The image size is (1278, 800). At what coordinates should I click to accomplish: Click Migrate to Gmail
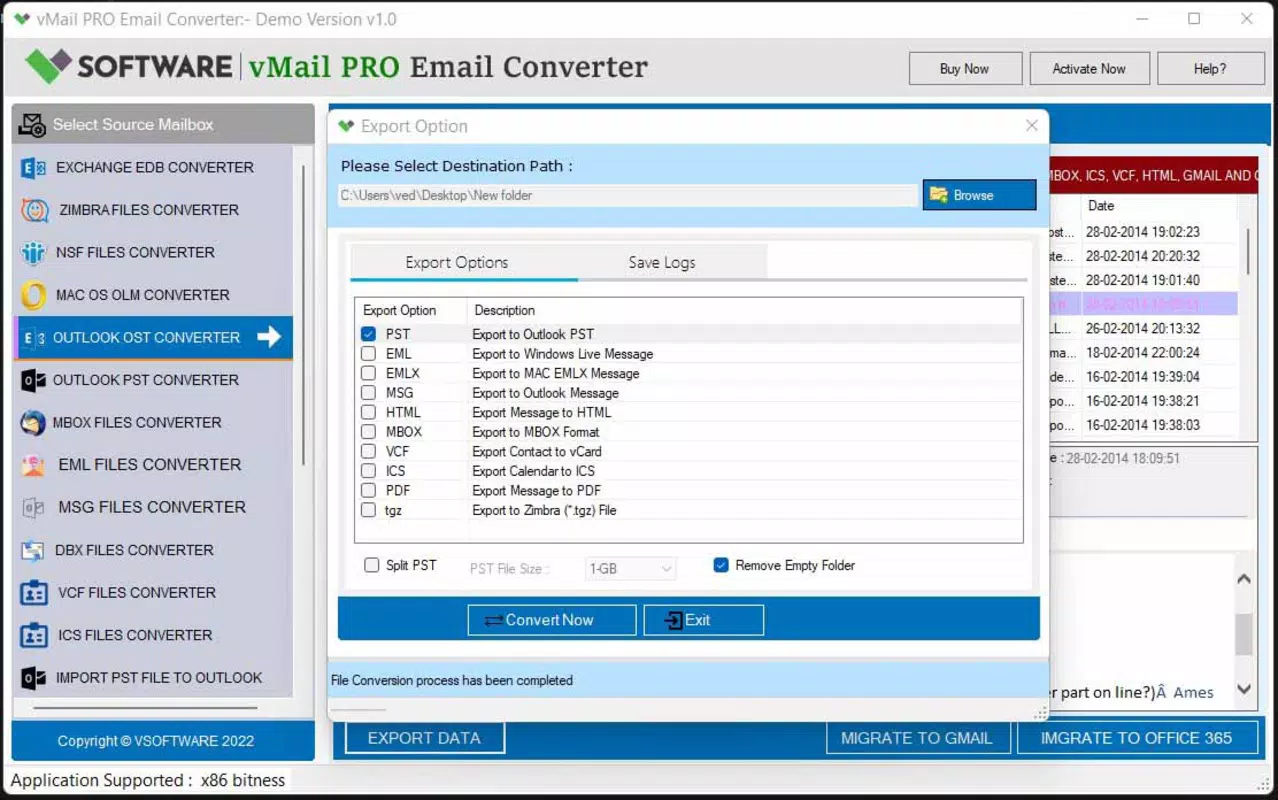[917, 738]
